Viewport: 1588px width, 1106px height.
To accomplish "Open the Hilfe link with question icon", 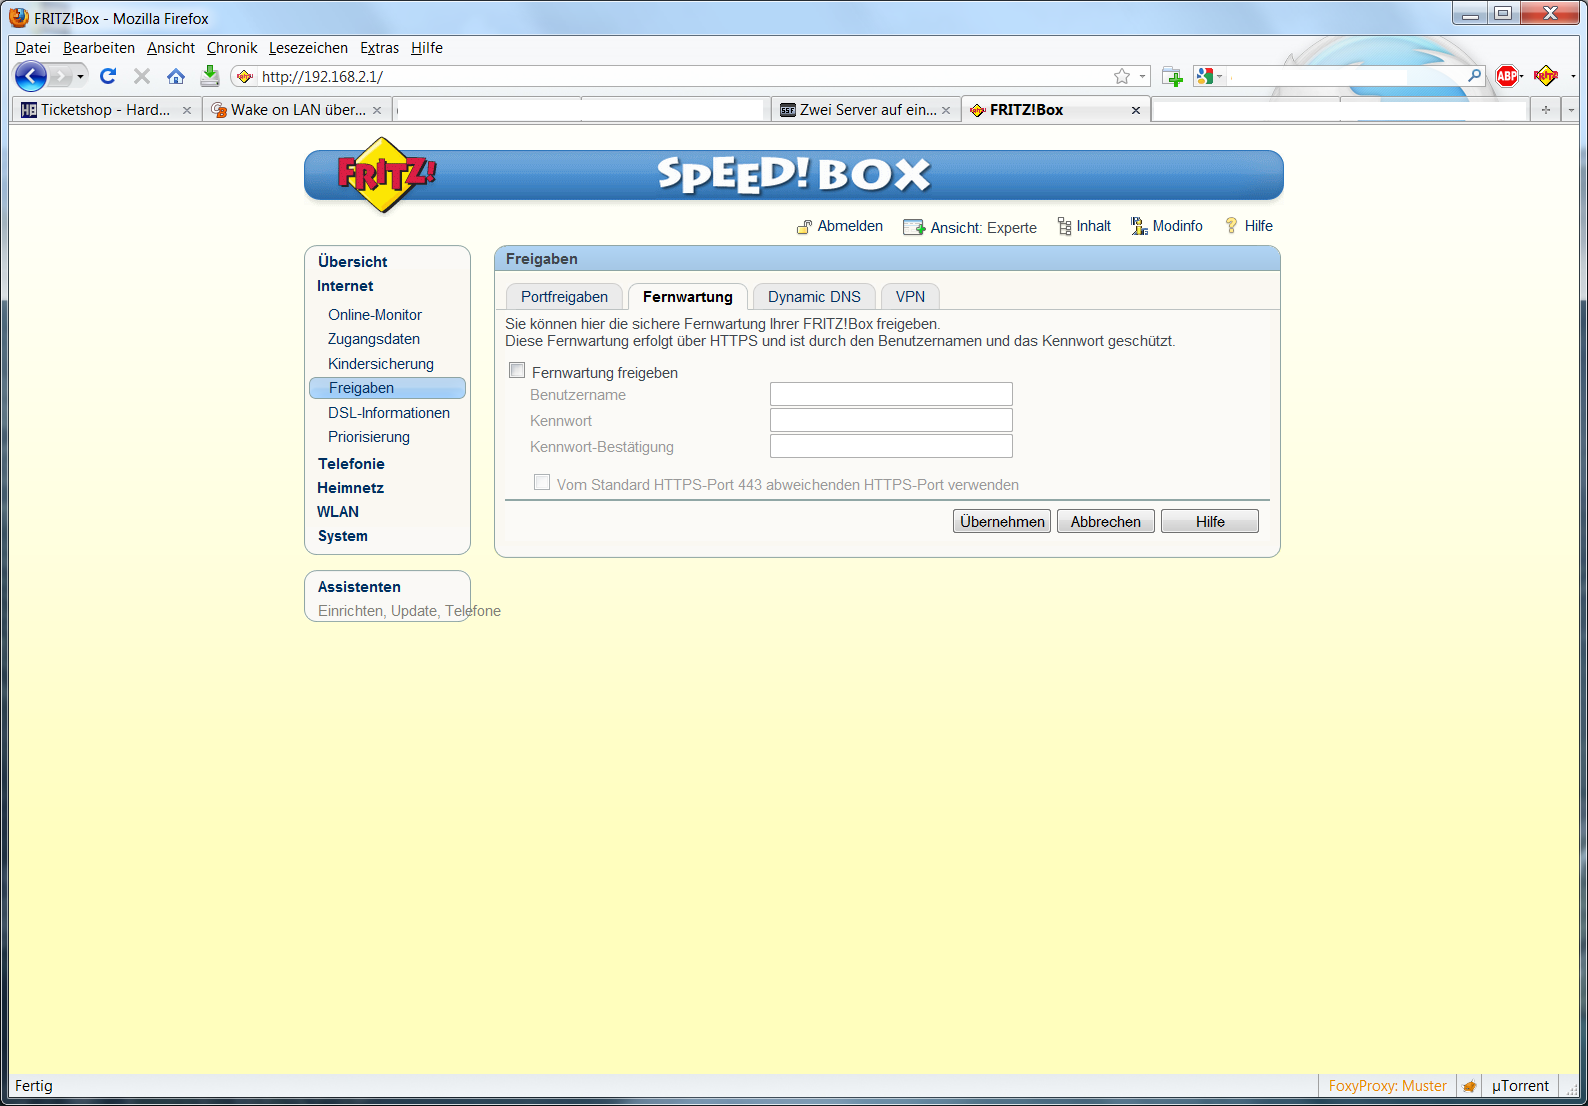I will 1249,226.
